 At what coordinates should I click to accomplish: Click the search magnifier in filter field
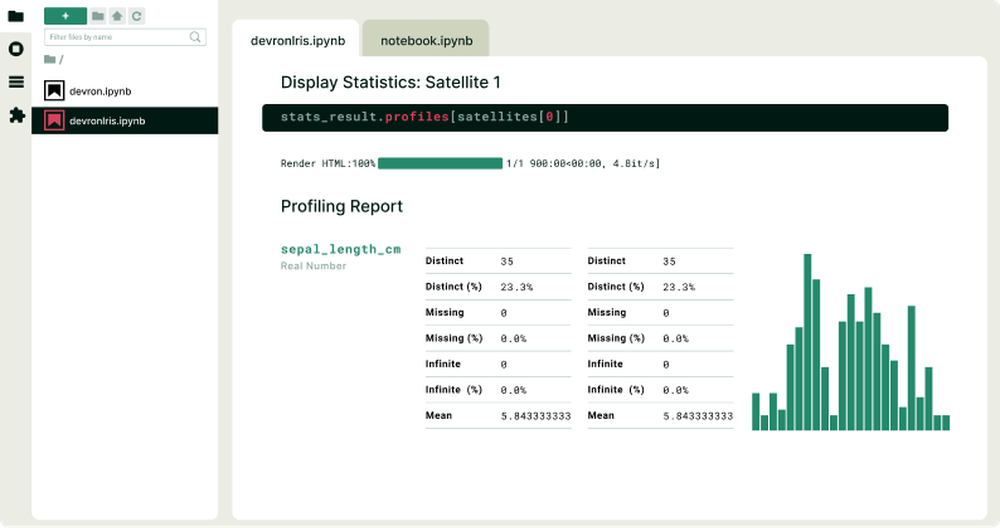[195, 37]
